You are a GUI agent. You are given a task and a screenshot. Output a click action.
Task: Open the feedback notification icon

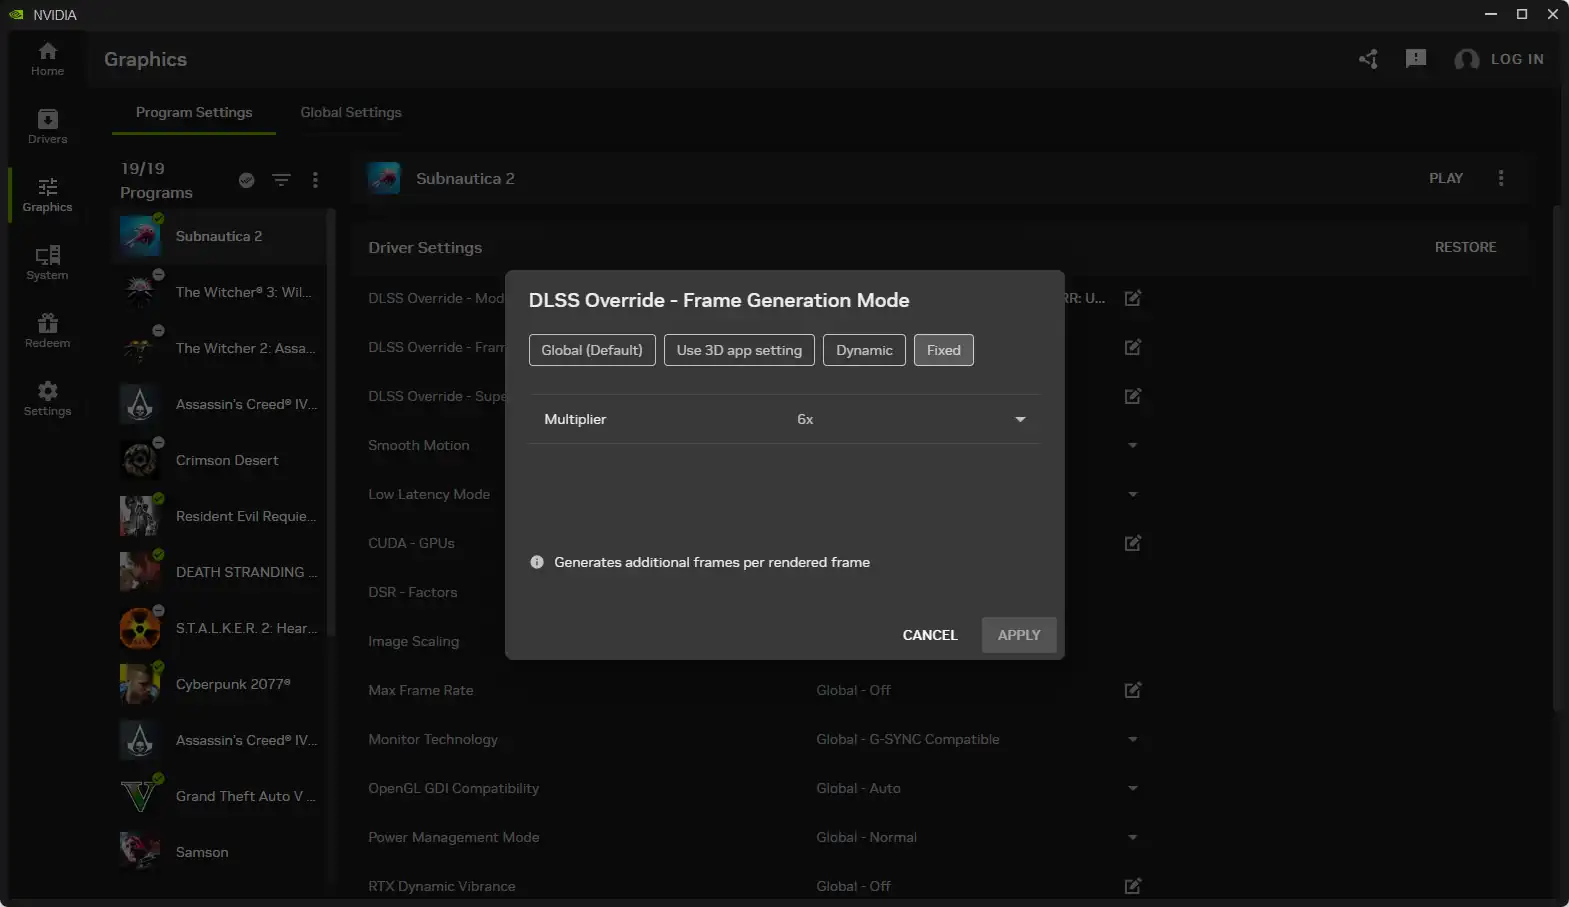click(1416, 59)
